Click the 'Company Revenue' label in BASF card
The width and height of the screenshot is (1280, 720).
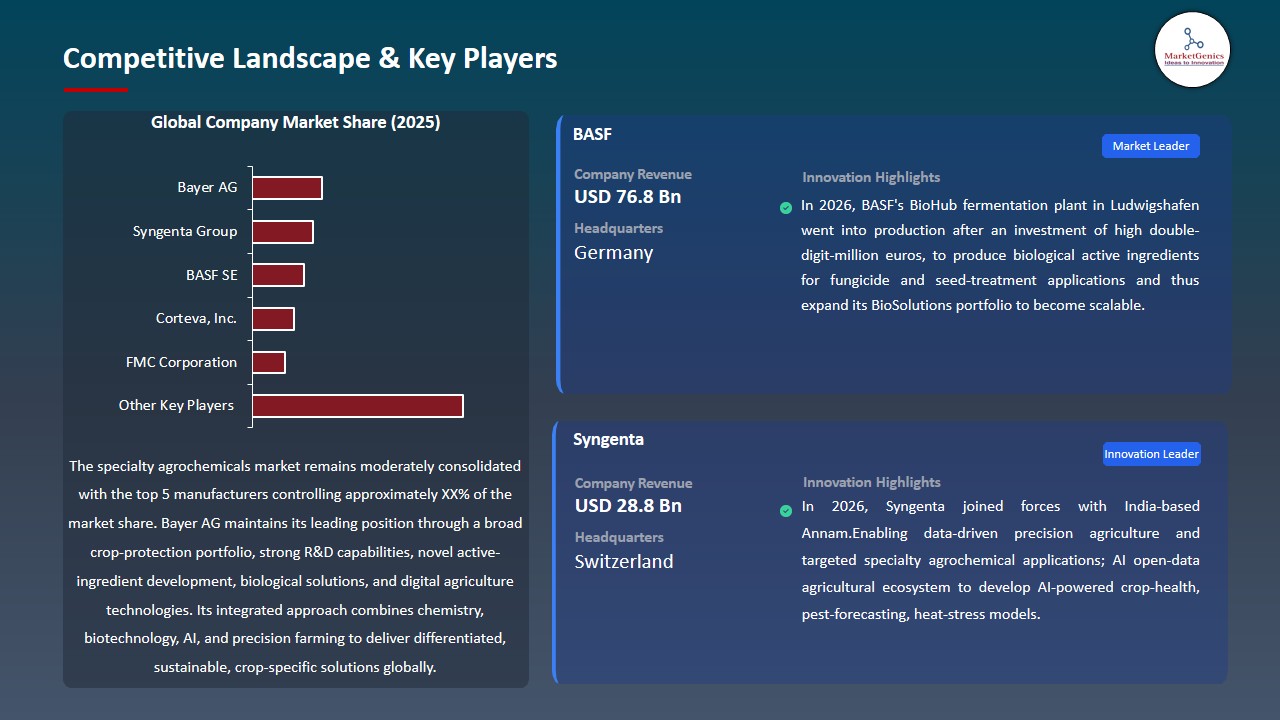tap(633, 175)
